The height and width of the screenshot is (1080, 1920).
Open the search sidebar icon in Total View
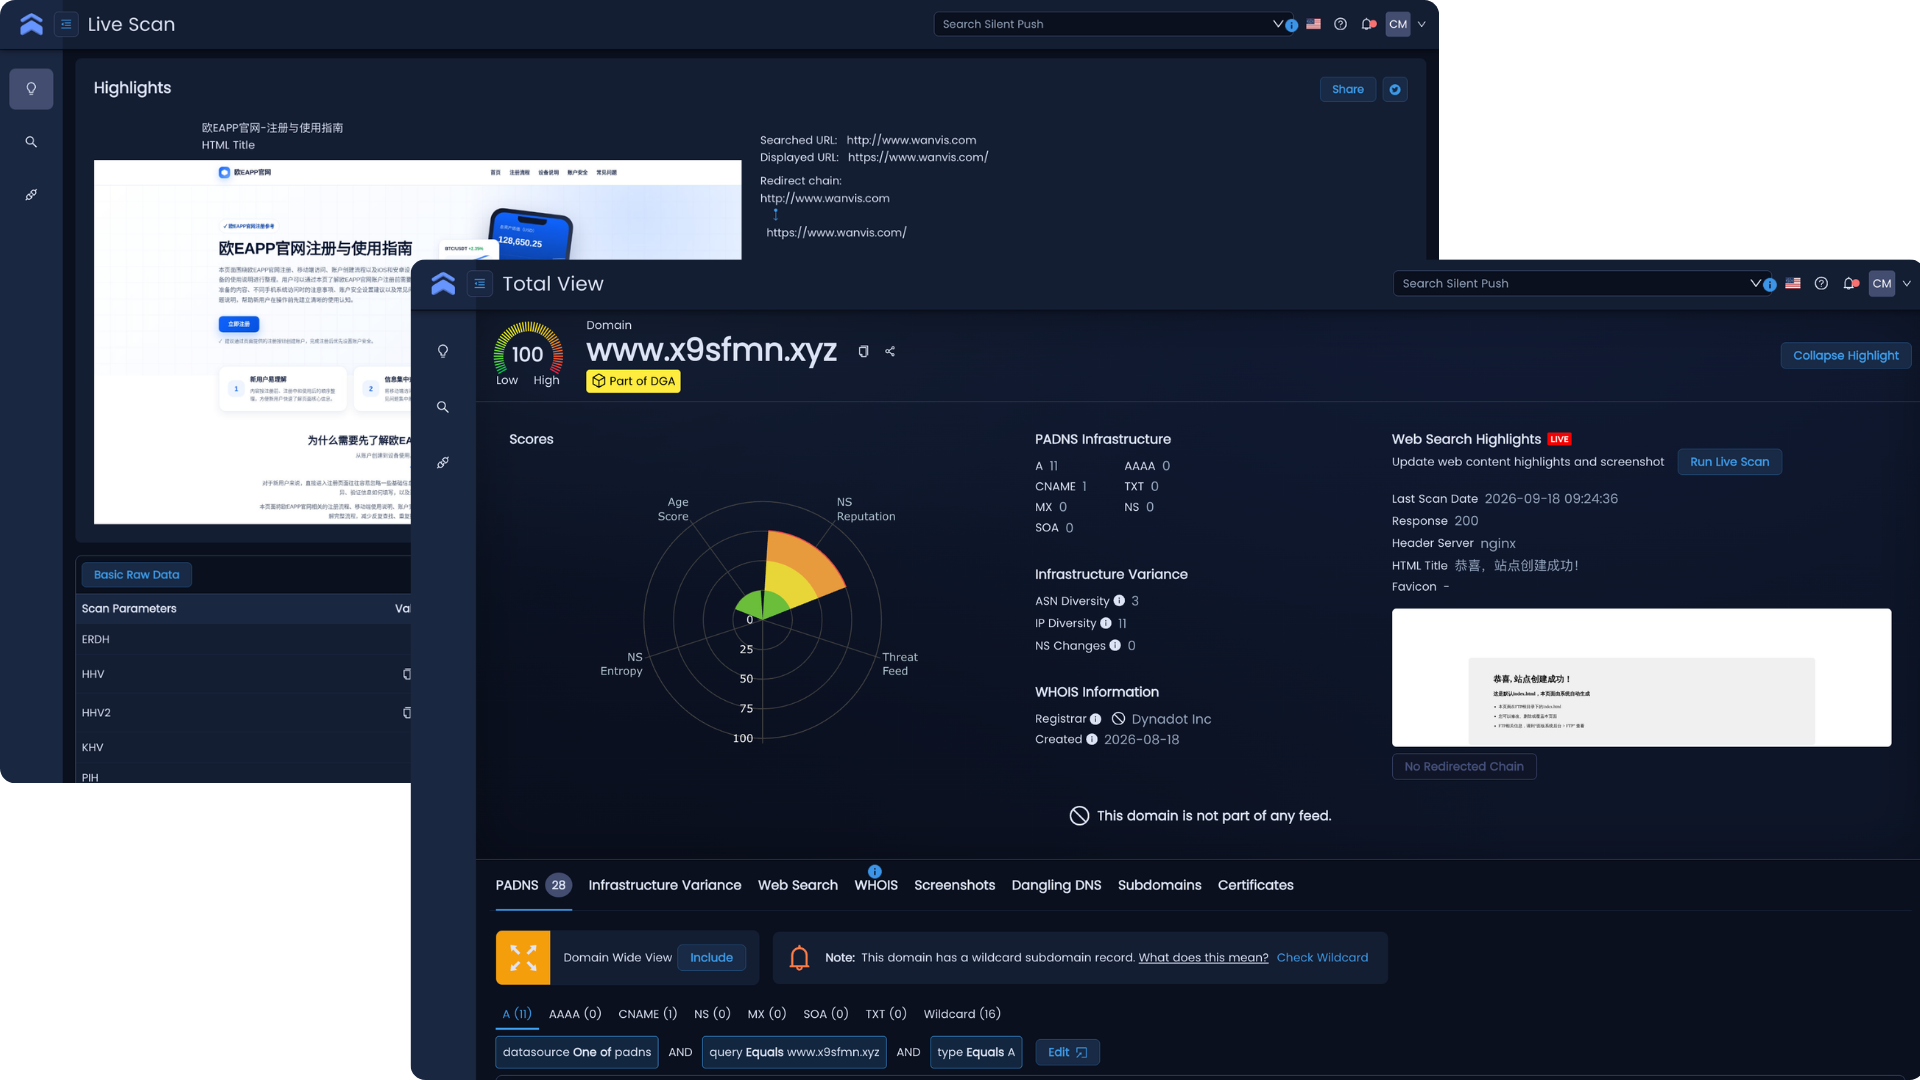pyautogui.click(x=443, y=407)
